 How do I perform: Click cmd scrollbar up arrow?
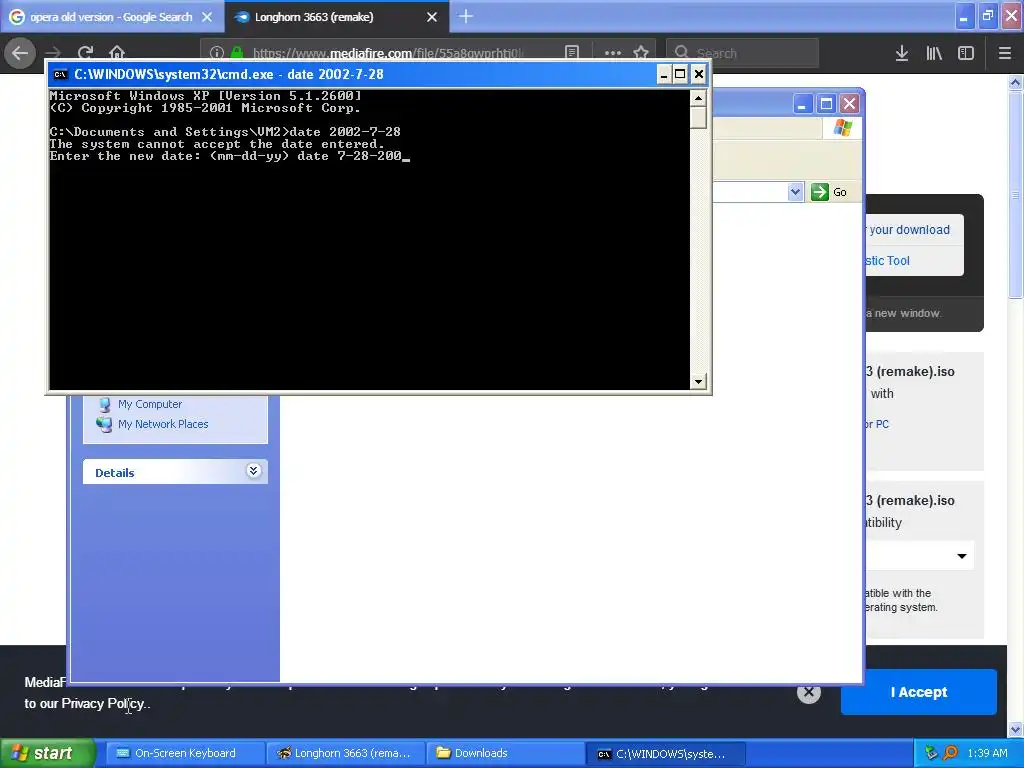tap(698, 98)
